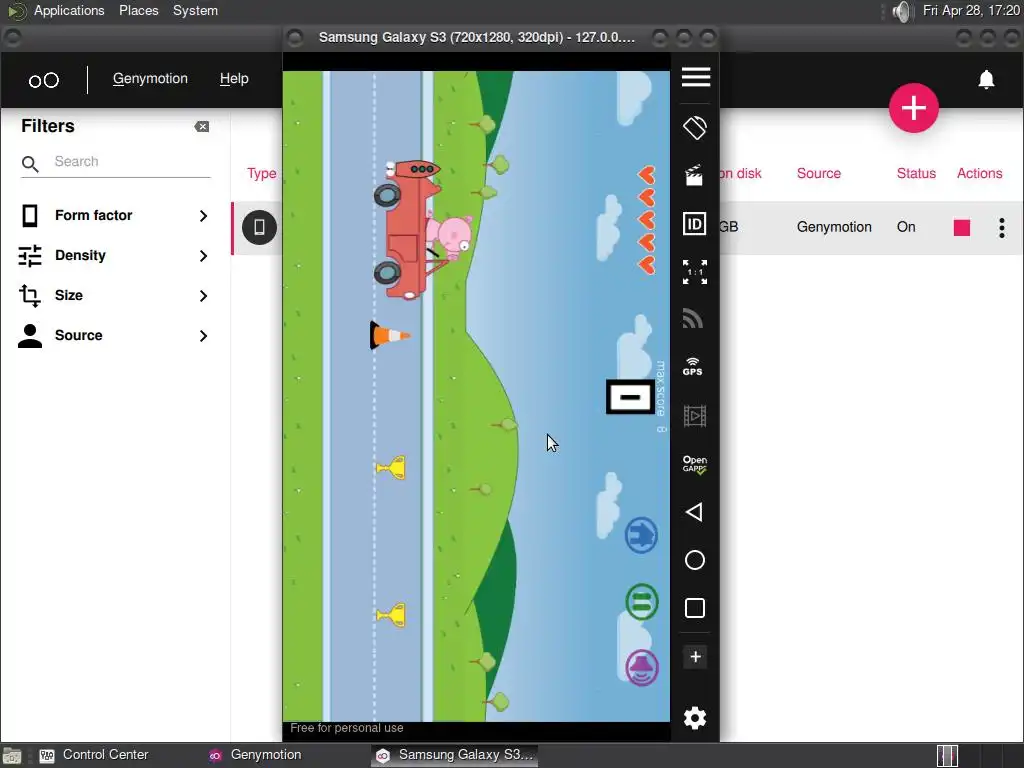Open the clock showing Fri Apr 28
Image resolution: width=1024 pixels, height=768 pixels.
point(970,10)
